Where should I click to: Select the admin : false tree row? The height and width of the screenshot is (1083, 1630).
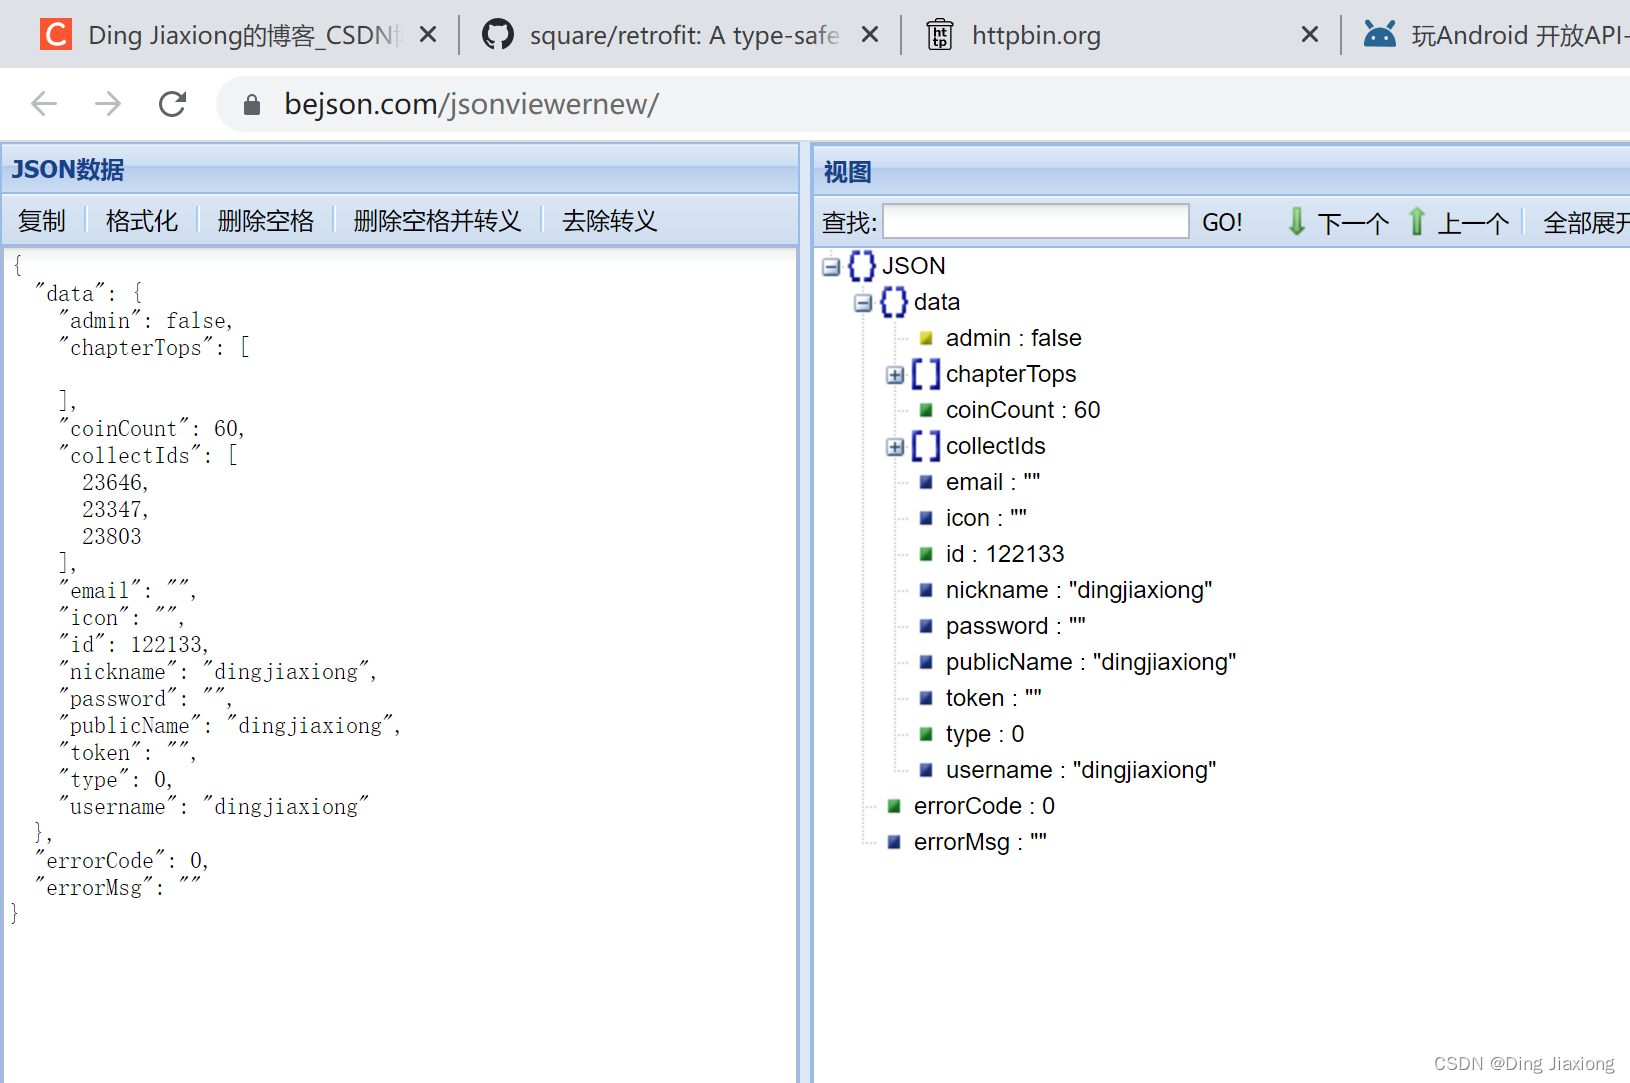(1014, 338)
